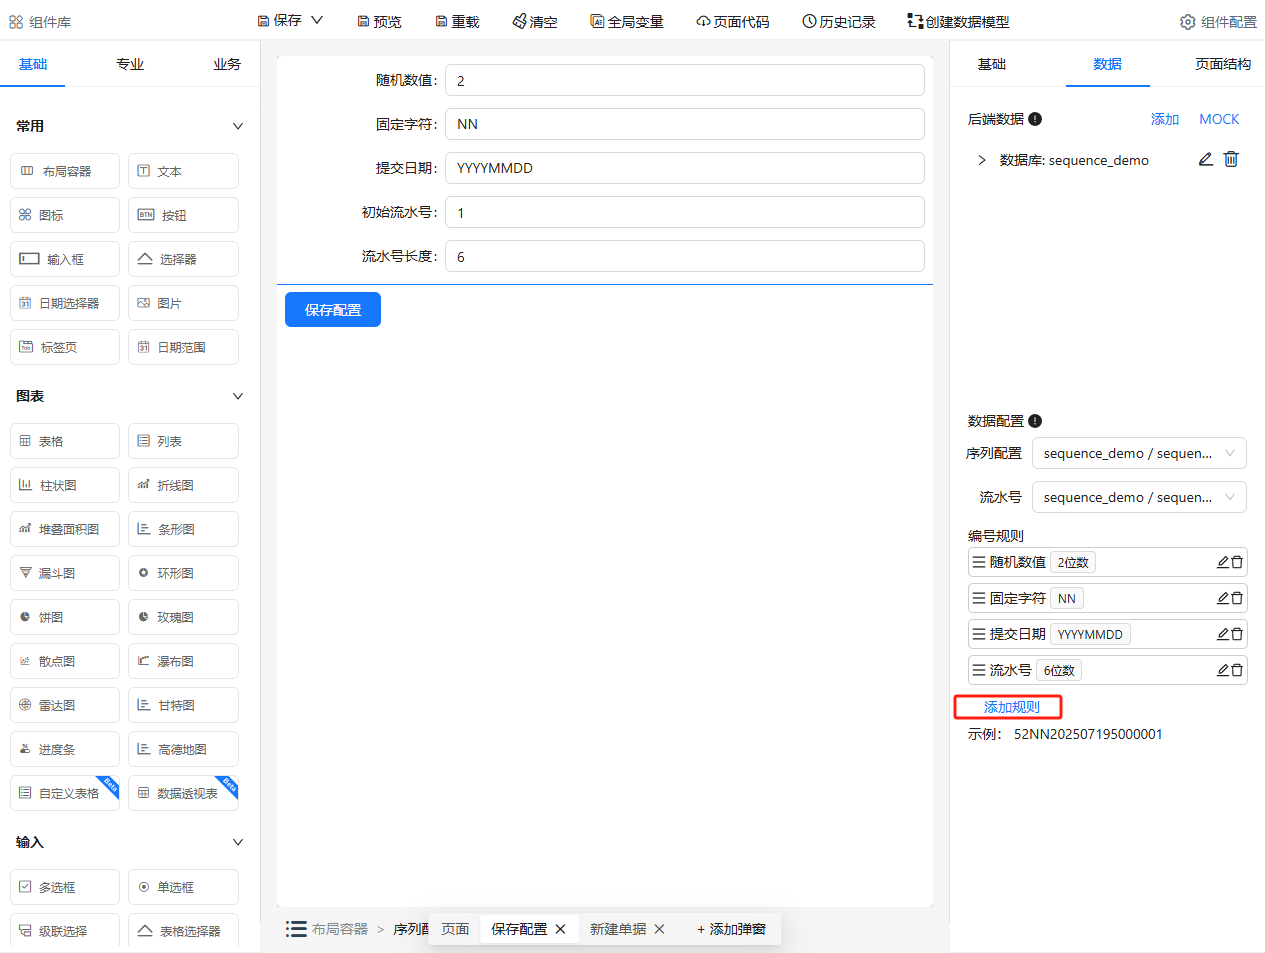Switch to the 基础 tab in right panel
The height and width of the screenshot is (953, 1265).
[x=991, y=63]
